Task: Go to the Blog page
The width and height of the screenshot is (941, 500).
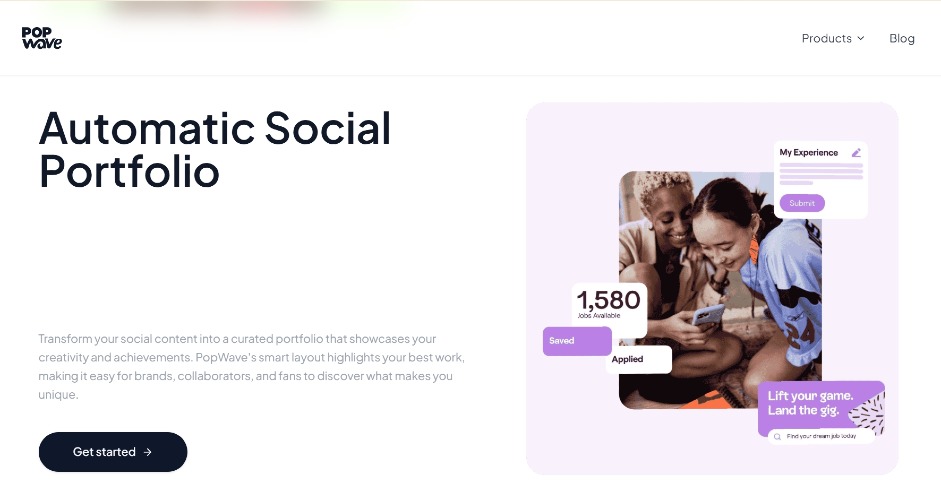Action: pos(901,39)
